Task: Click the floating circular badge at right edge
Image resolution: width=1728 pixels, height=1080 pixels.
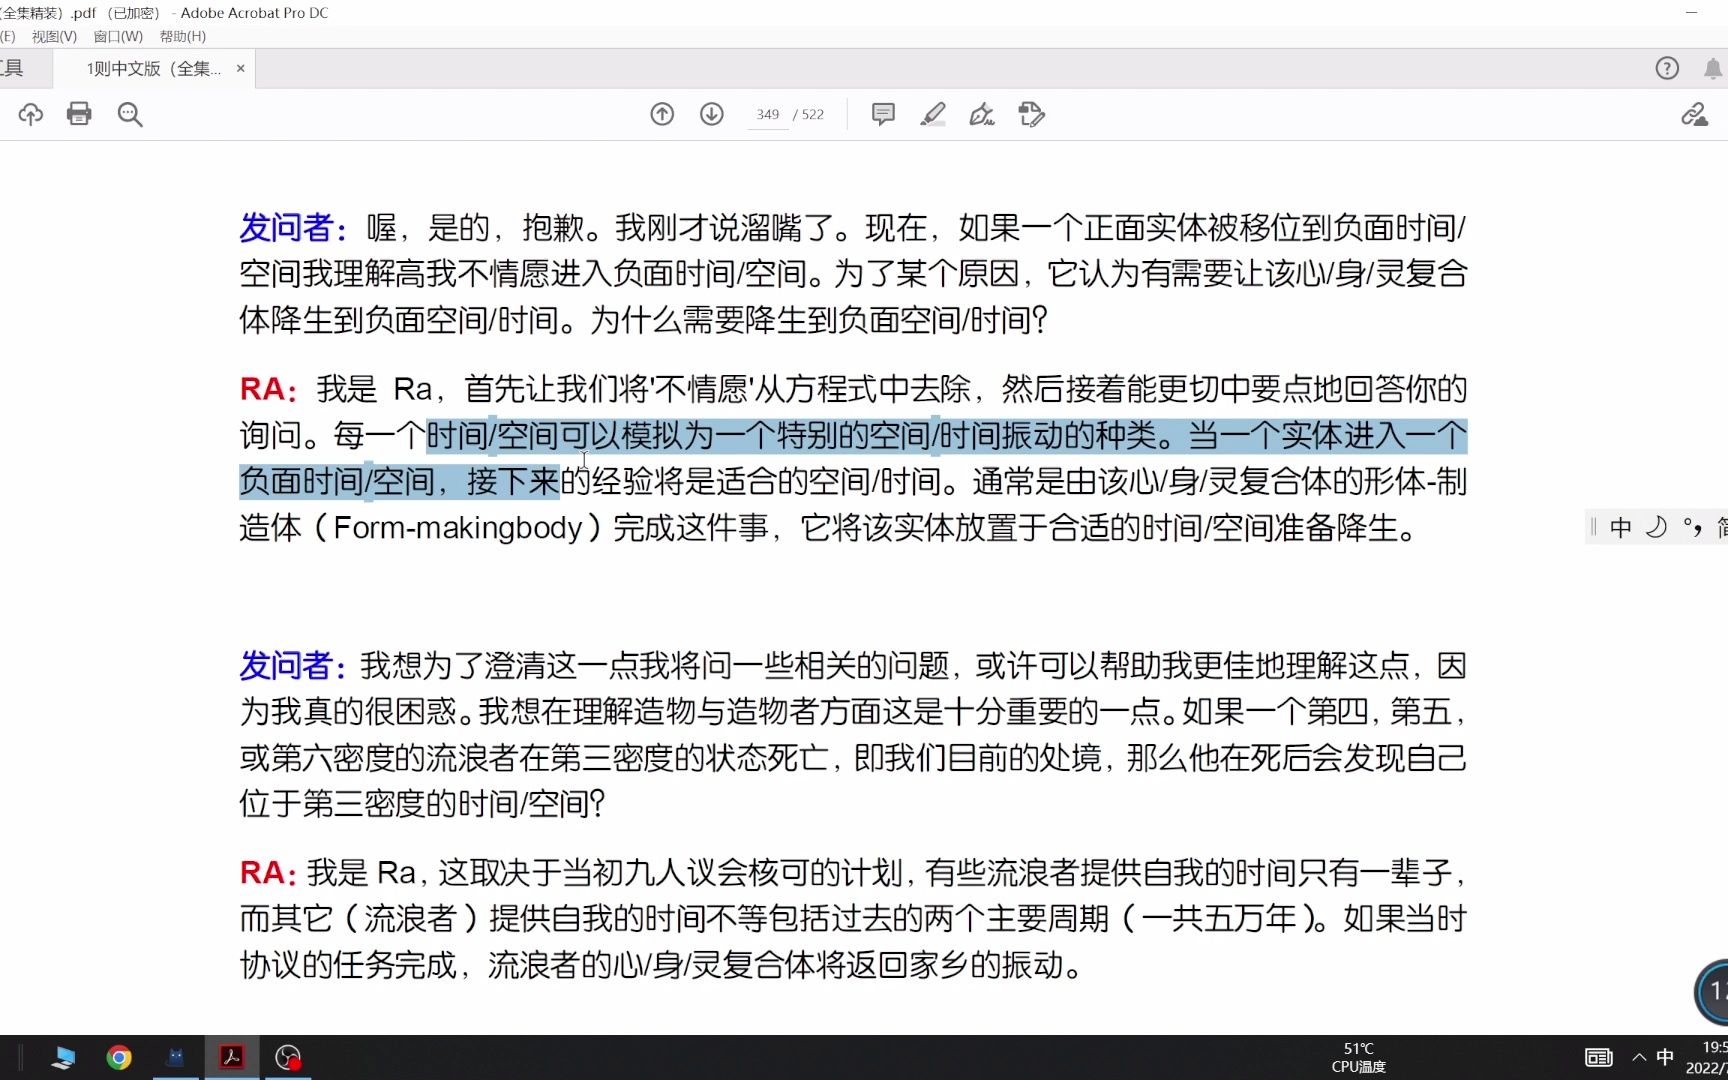Action: [x=1712, y=992]
